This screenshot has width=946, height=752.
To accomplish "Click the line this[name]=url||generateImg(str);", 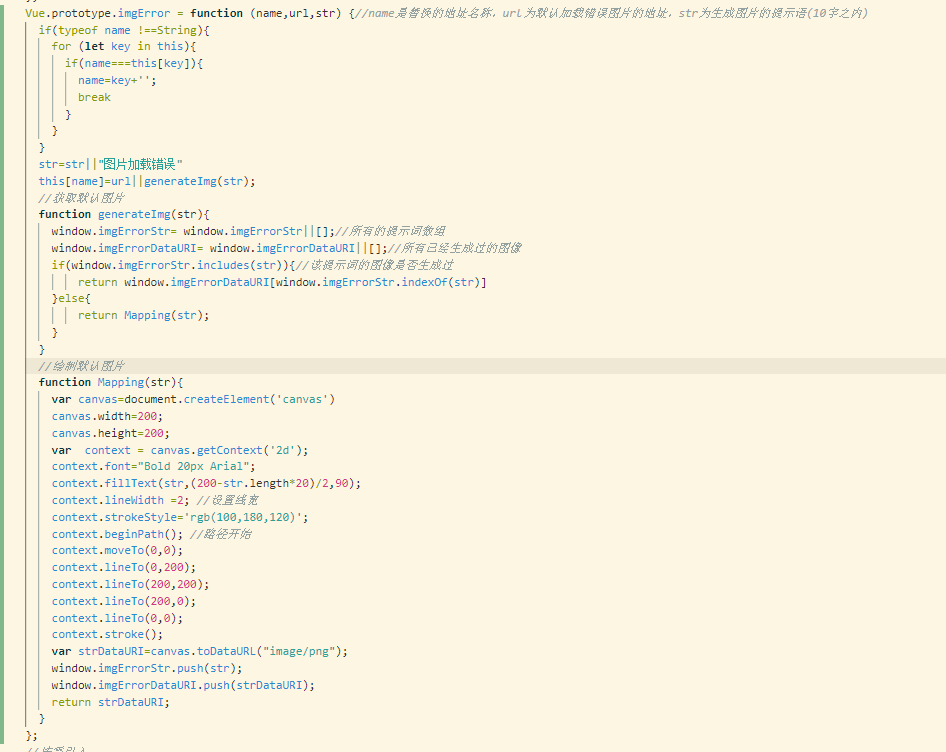I will click(147, 181).
